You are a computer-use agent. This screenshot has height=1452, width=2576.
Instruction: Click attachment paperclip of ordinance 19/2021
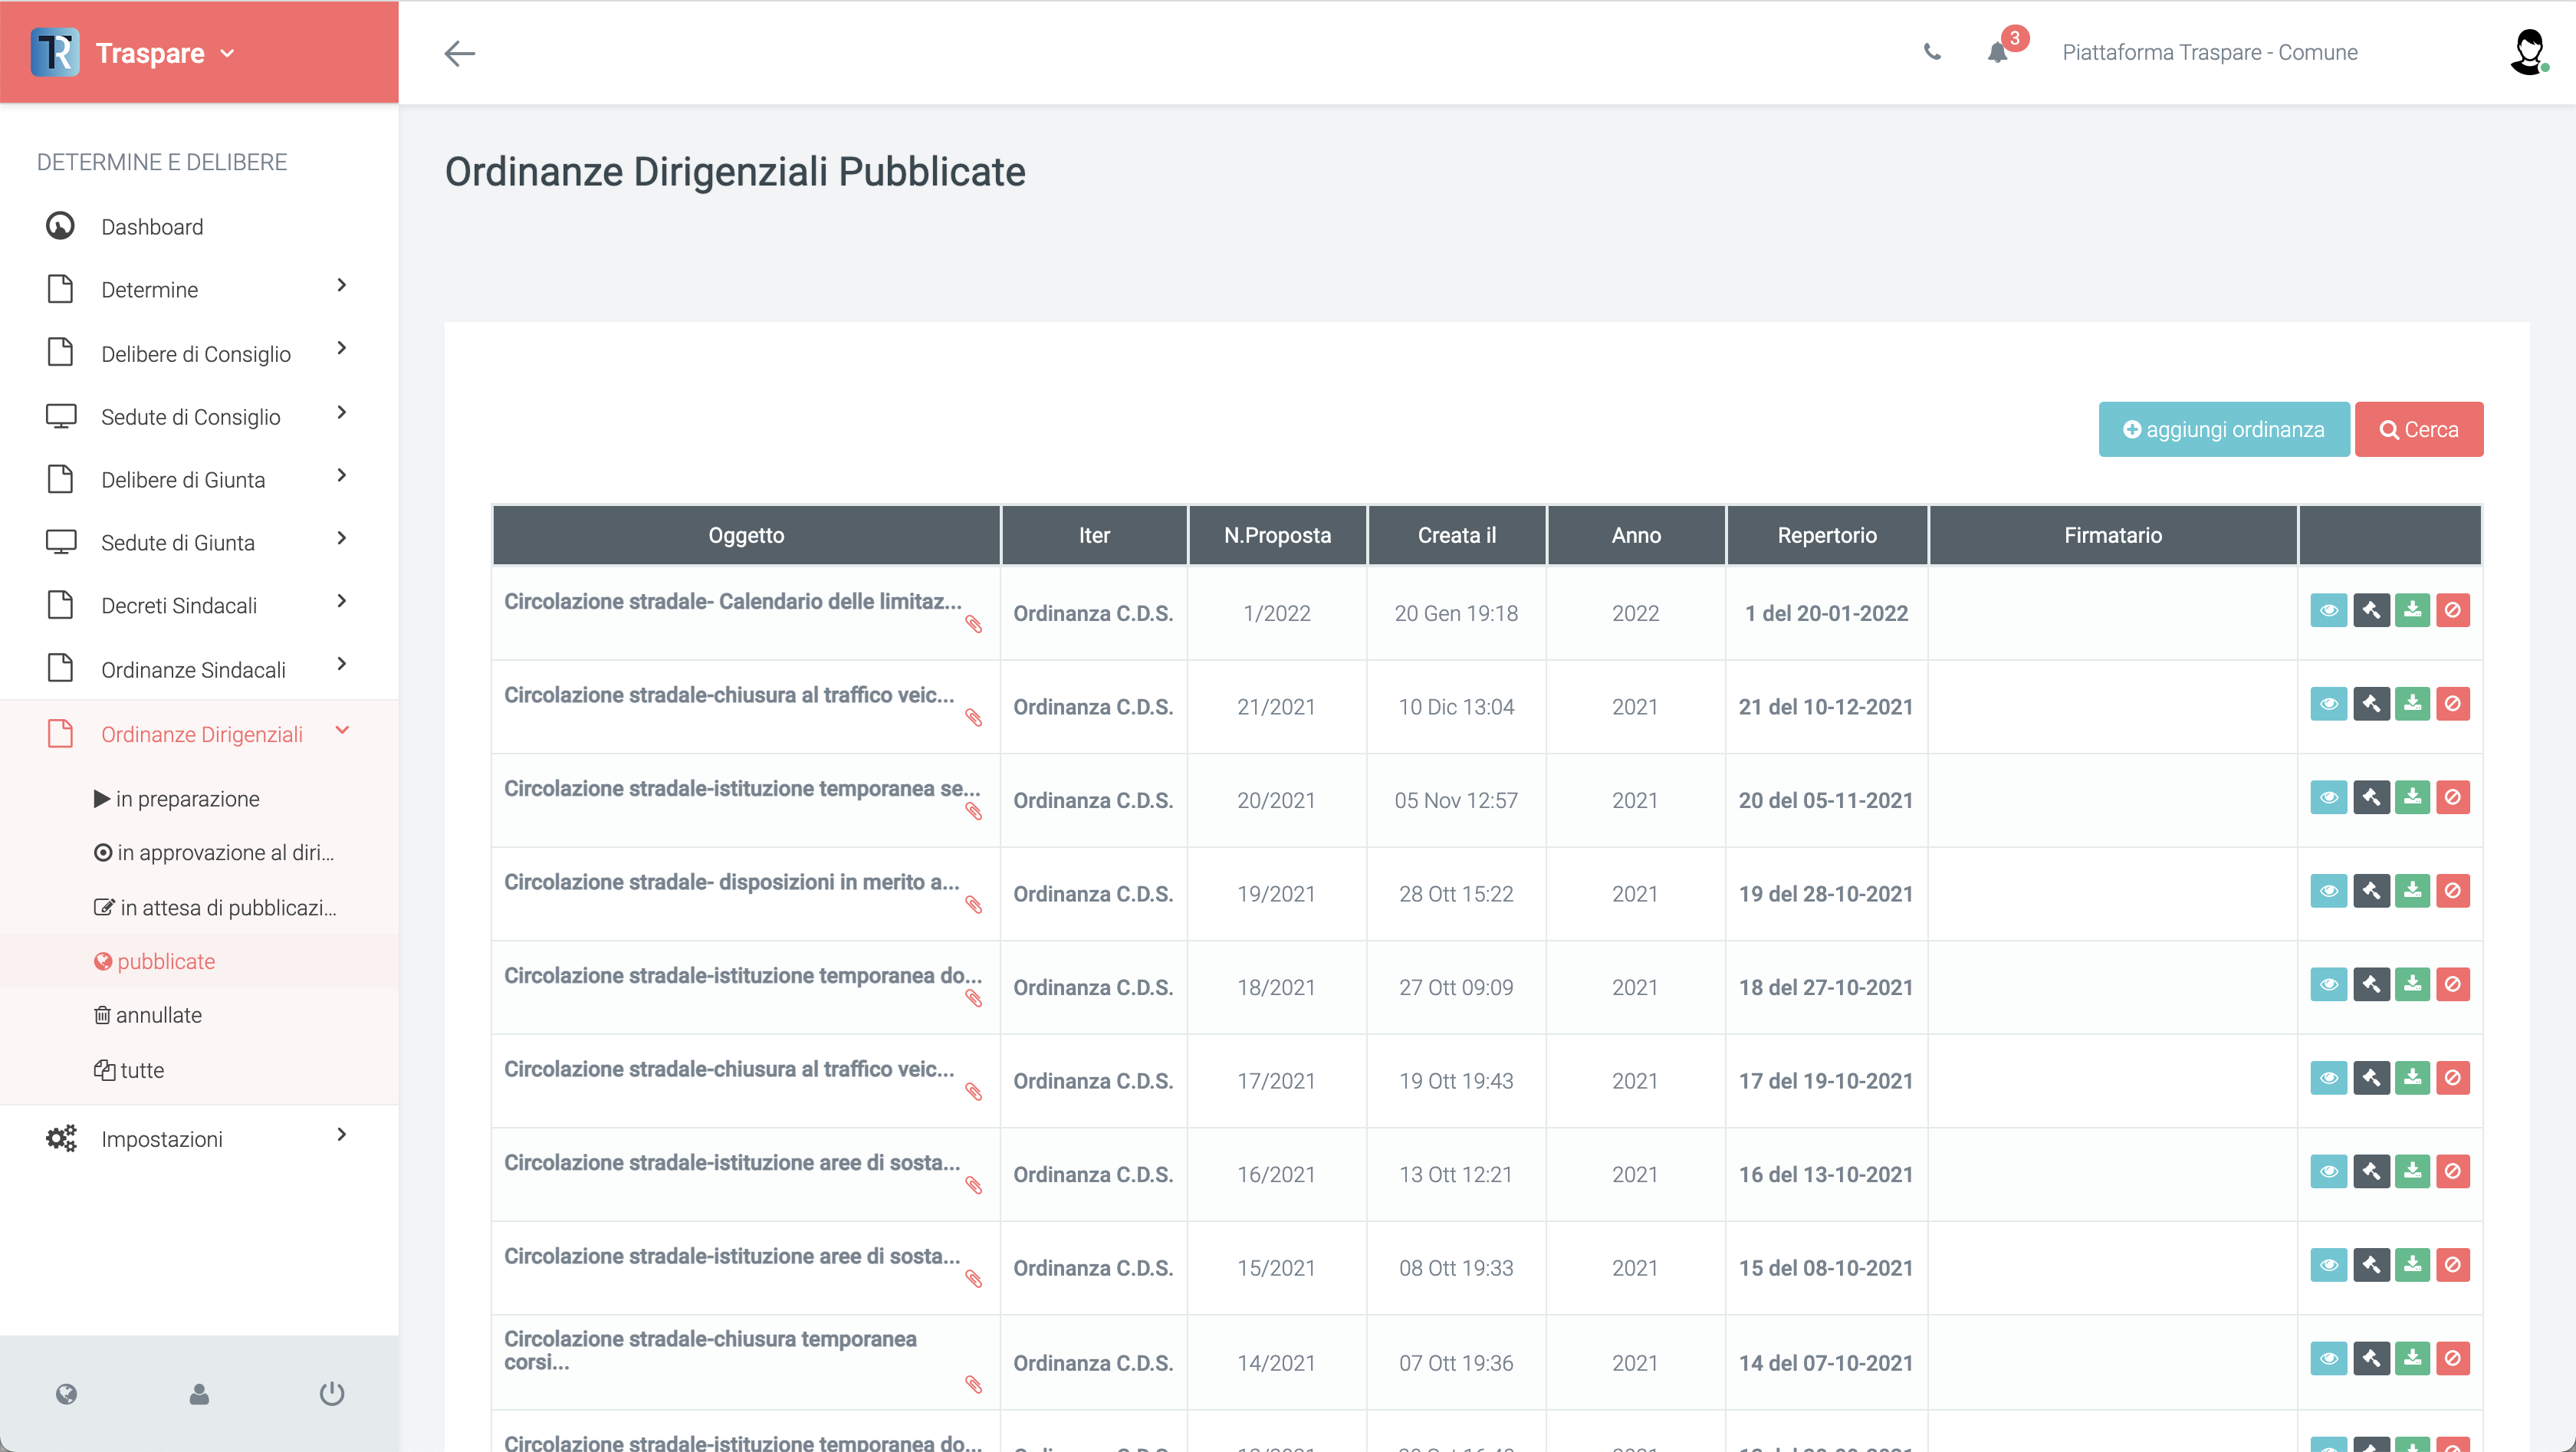[x=973, y=905]
